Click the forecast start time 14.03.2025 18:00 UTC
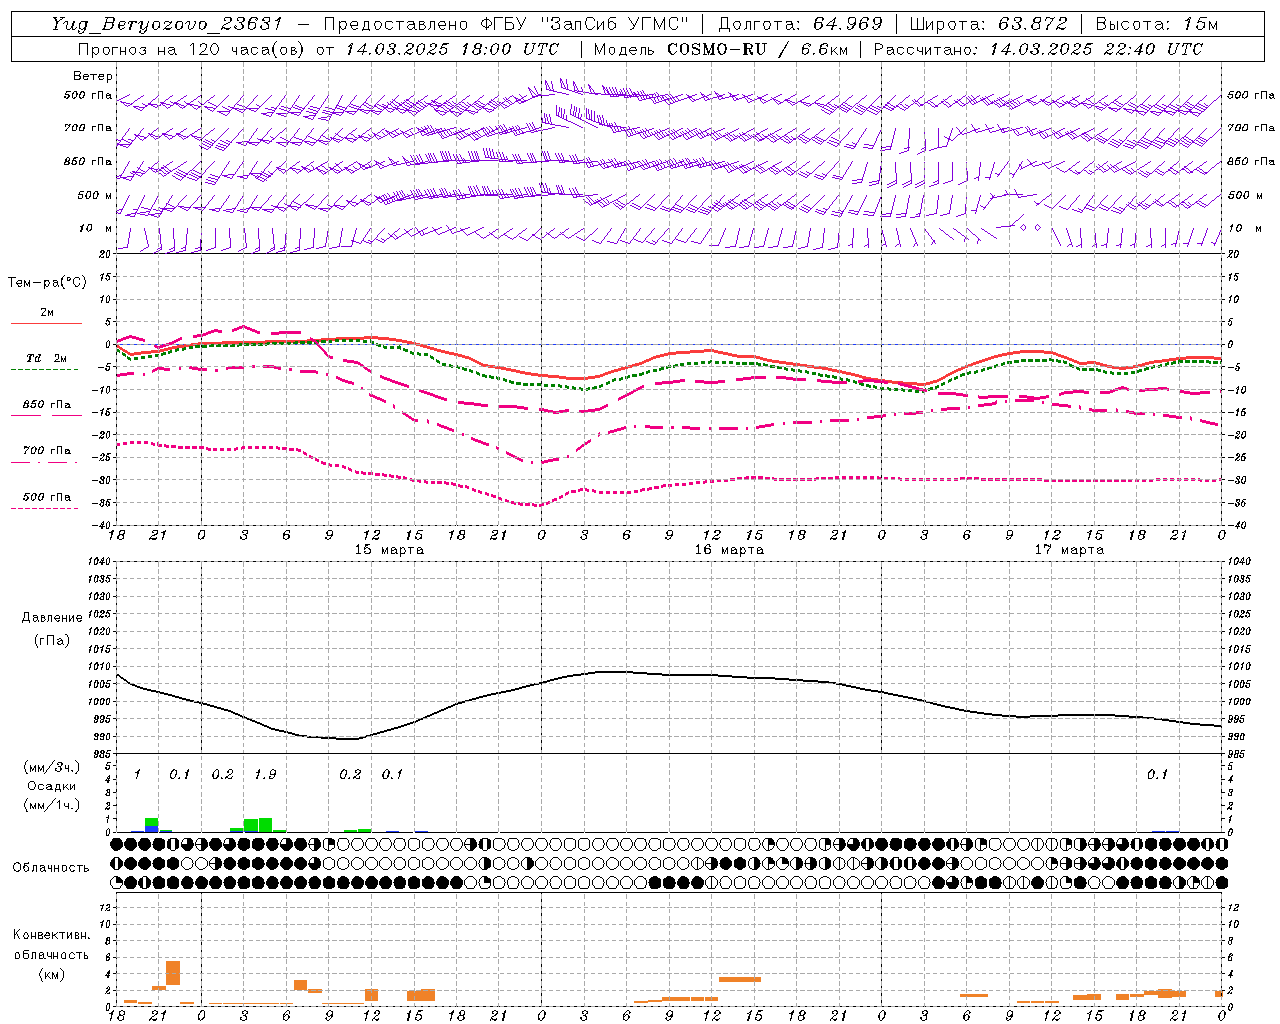 pyautogui.click(x=452, y=49)
